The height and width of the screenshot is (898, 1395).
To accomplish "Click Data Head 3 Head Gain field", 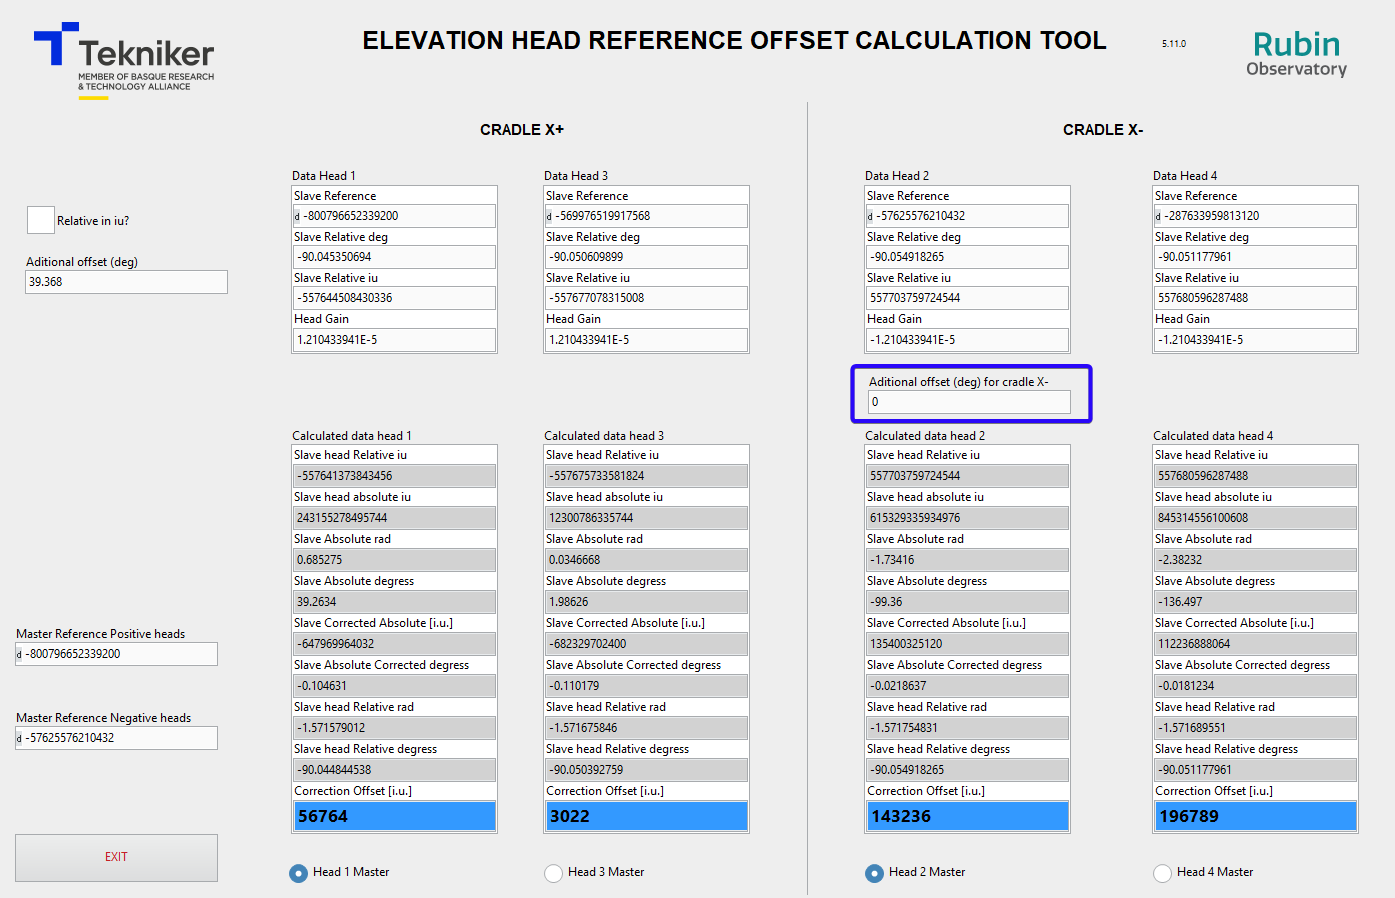I will tap(646, 340).
